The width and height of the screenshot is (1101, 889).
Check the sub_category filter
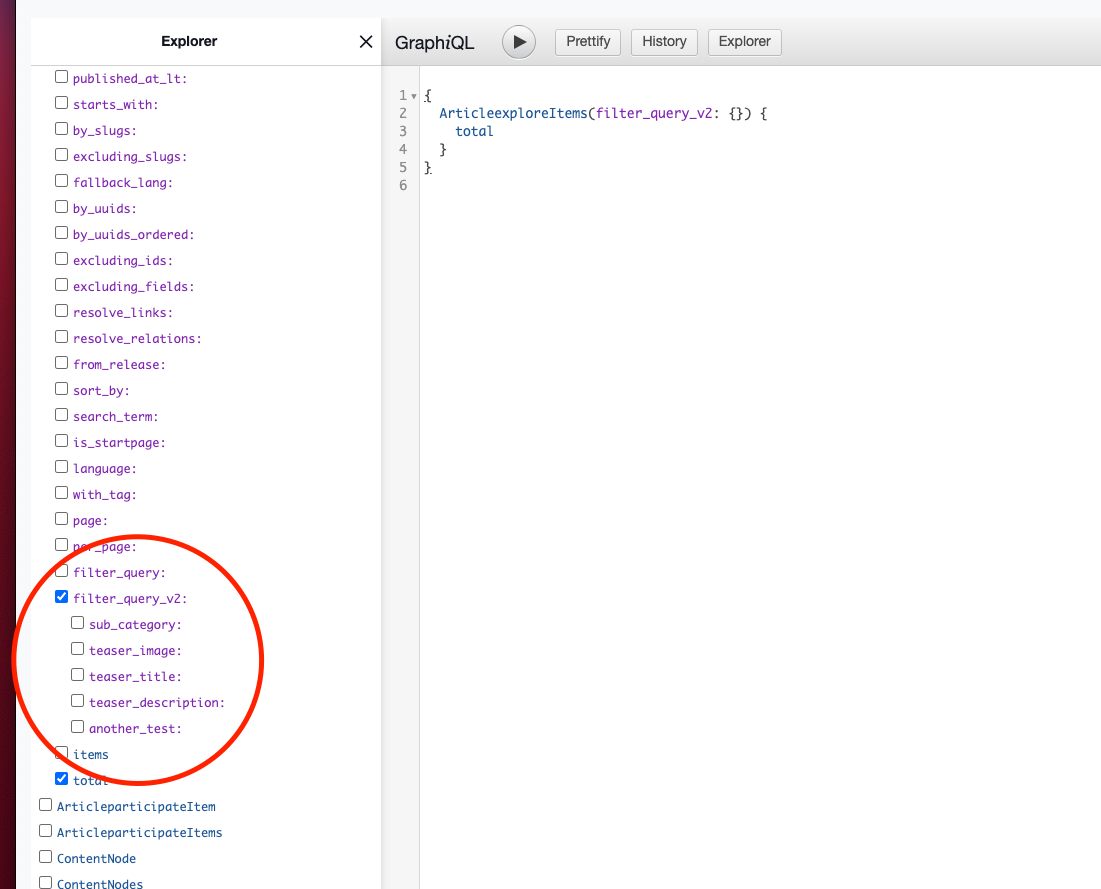tap(77, 622)
